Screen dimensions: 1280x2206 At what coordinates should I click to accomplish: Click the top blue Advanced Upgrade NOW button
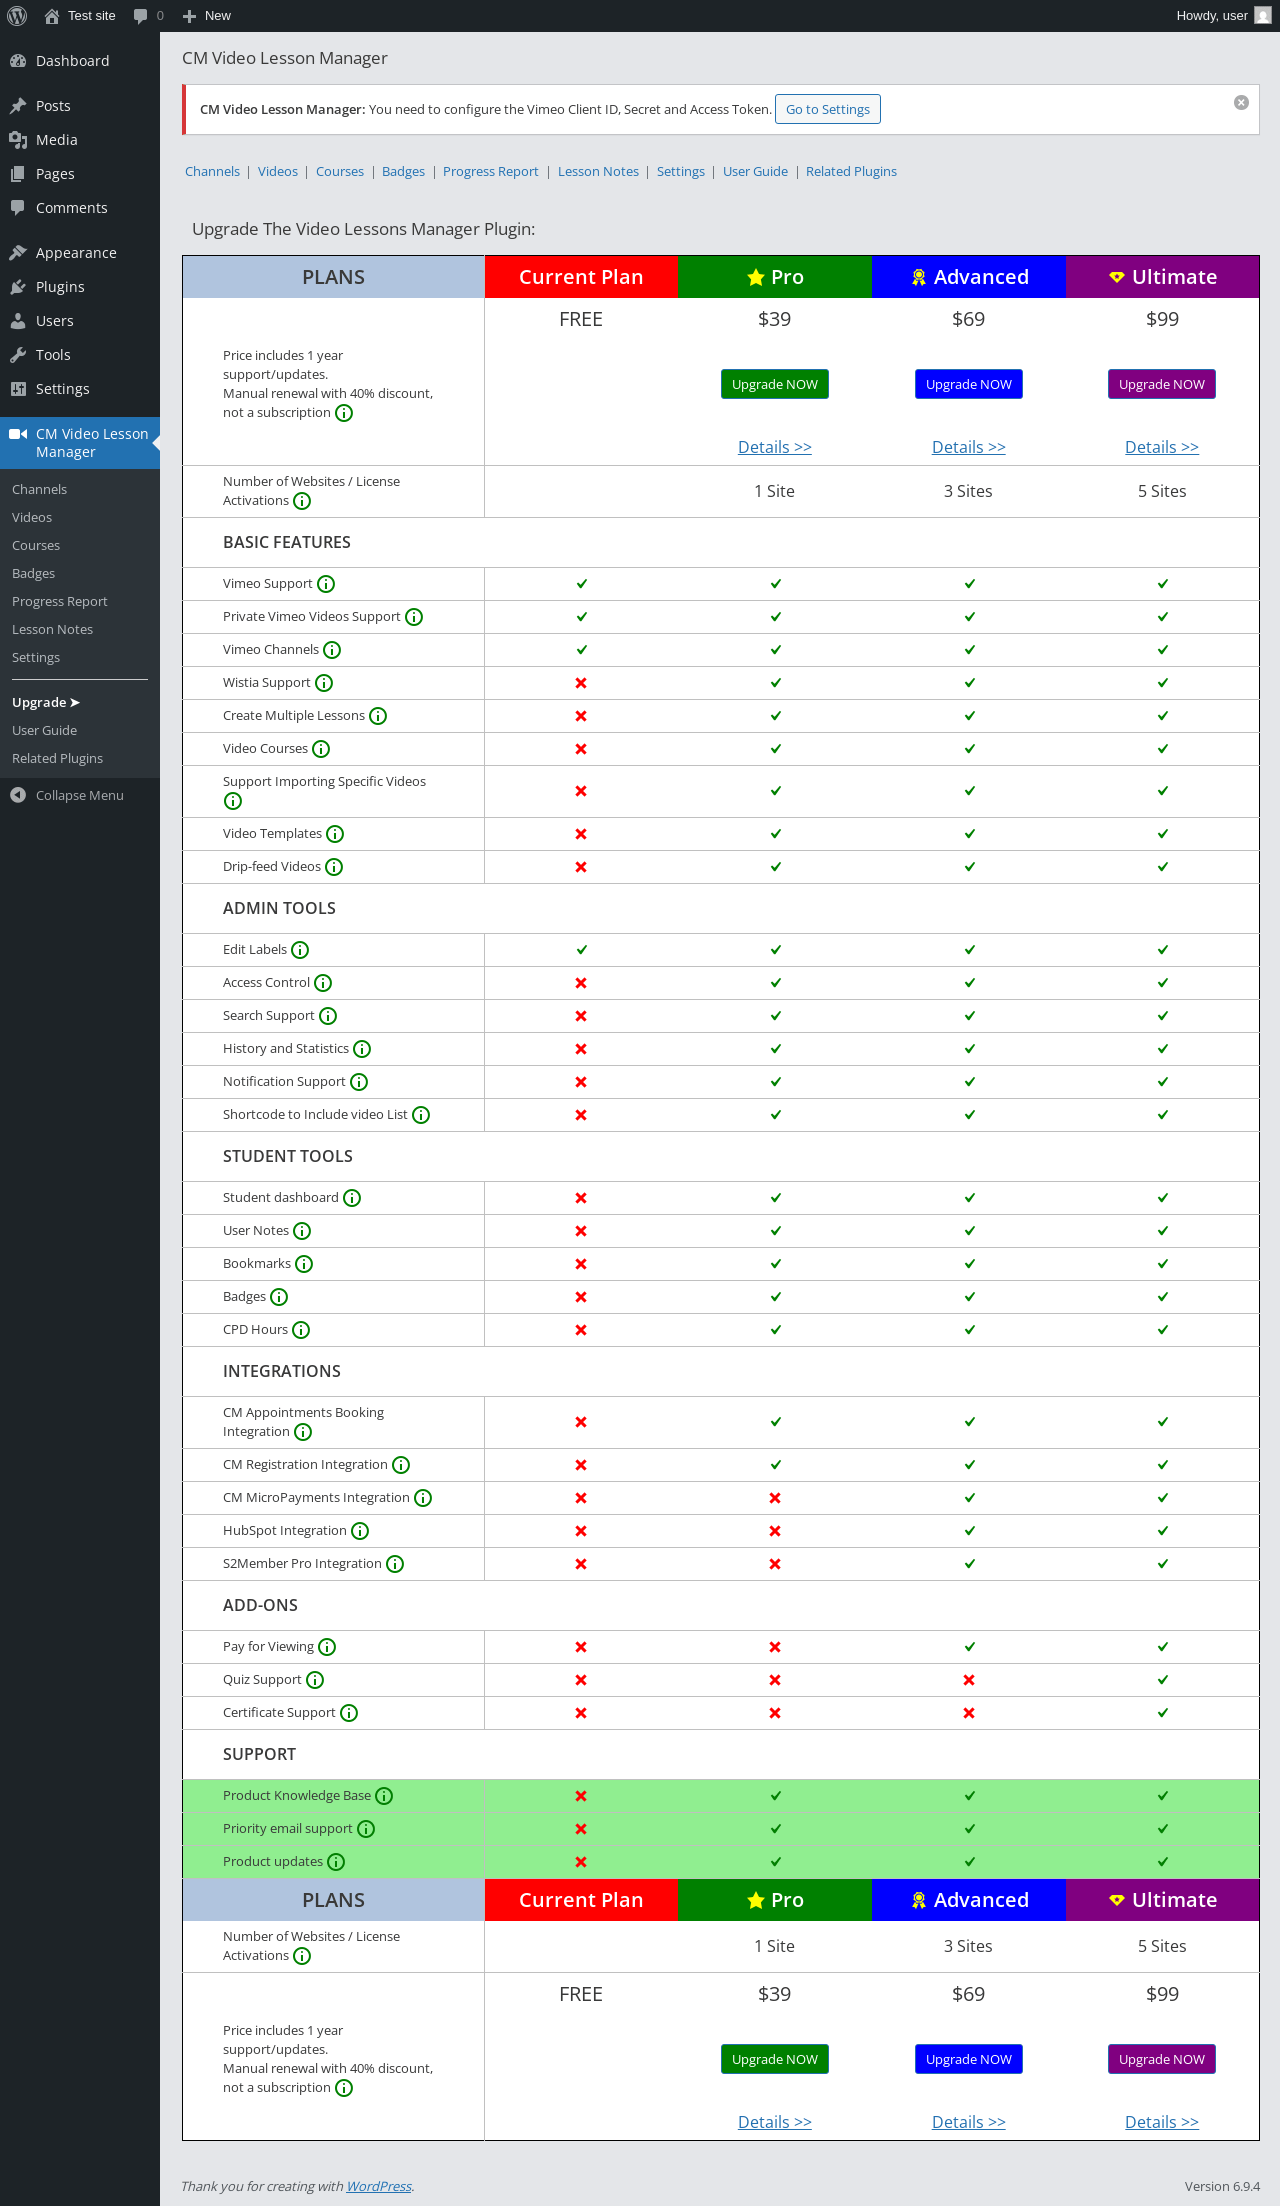coord(969,385)
